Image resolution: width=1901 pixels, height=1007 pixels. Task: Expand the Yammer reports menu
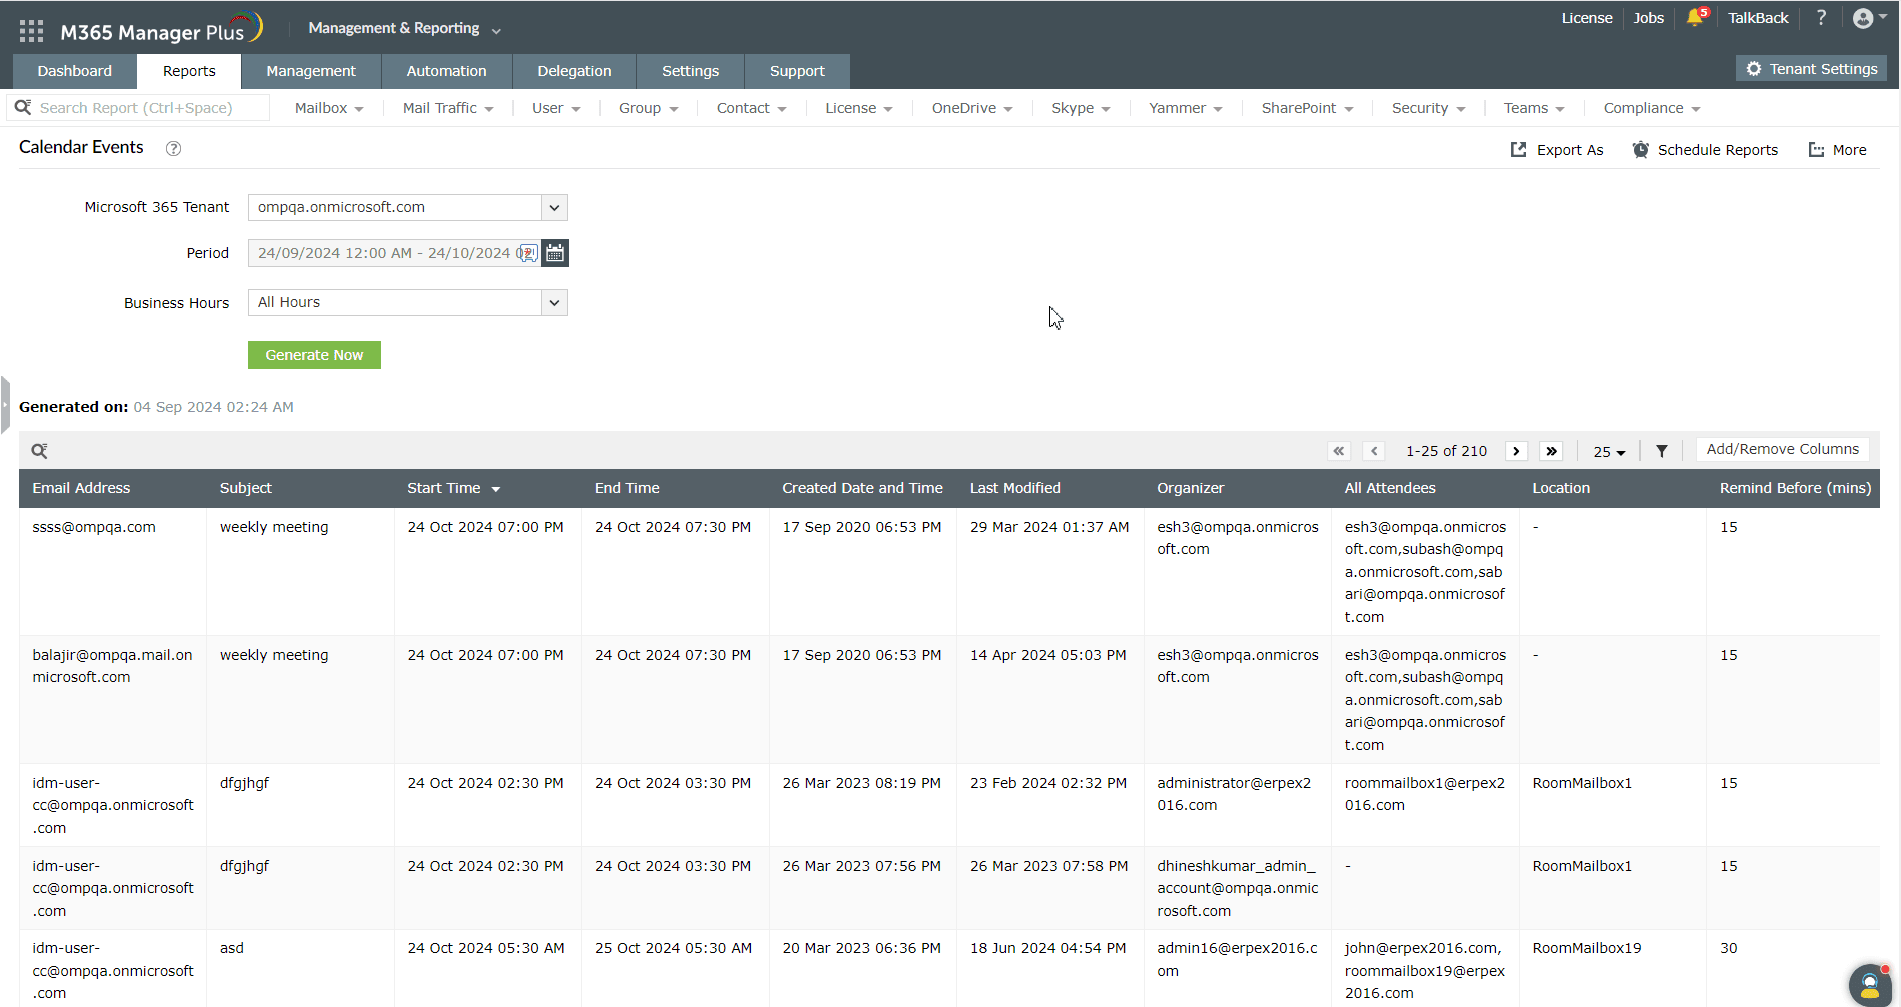1185,108
